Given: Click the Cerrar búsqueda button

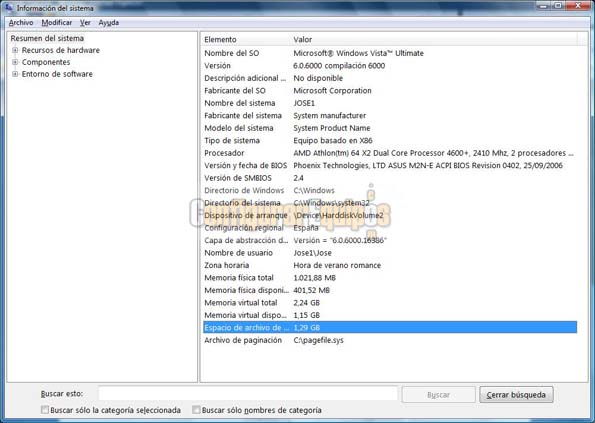Looking at the screenshot, I should 516,395.
